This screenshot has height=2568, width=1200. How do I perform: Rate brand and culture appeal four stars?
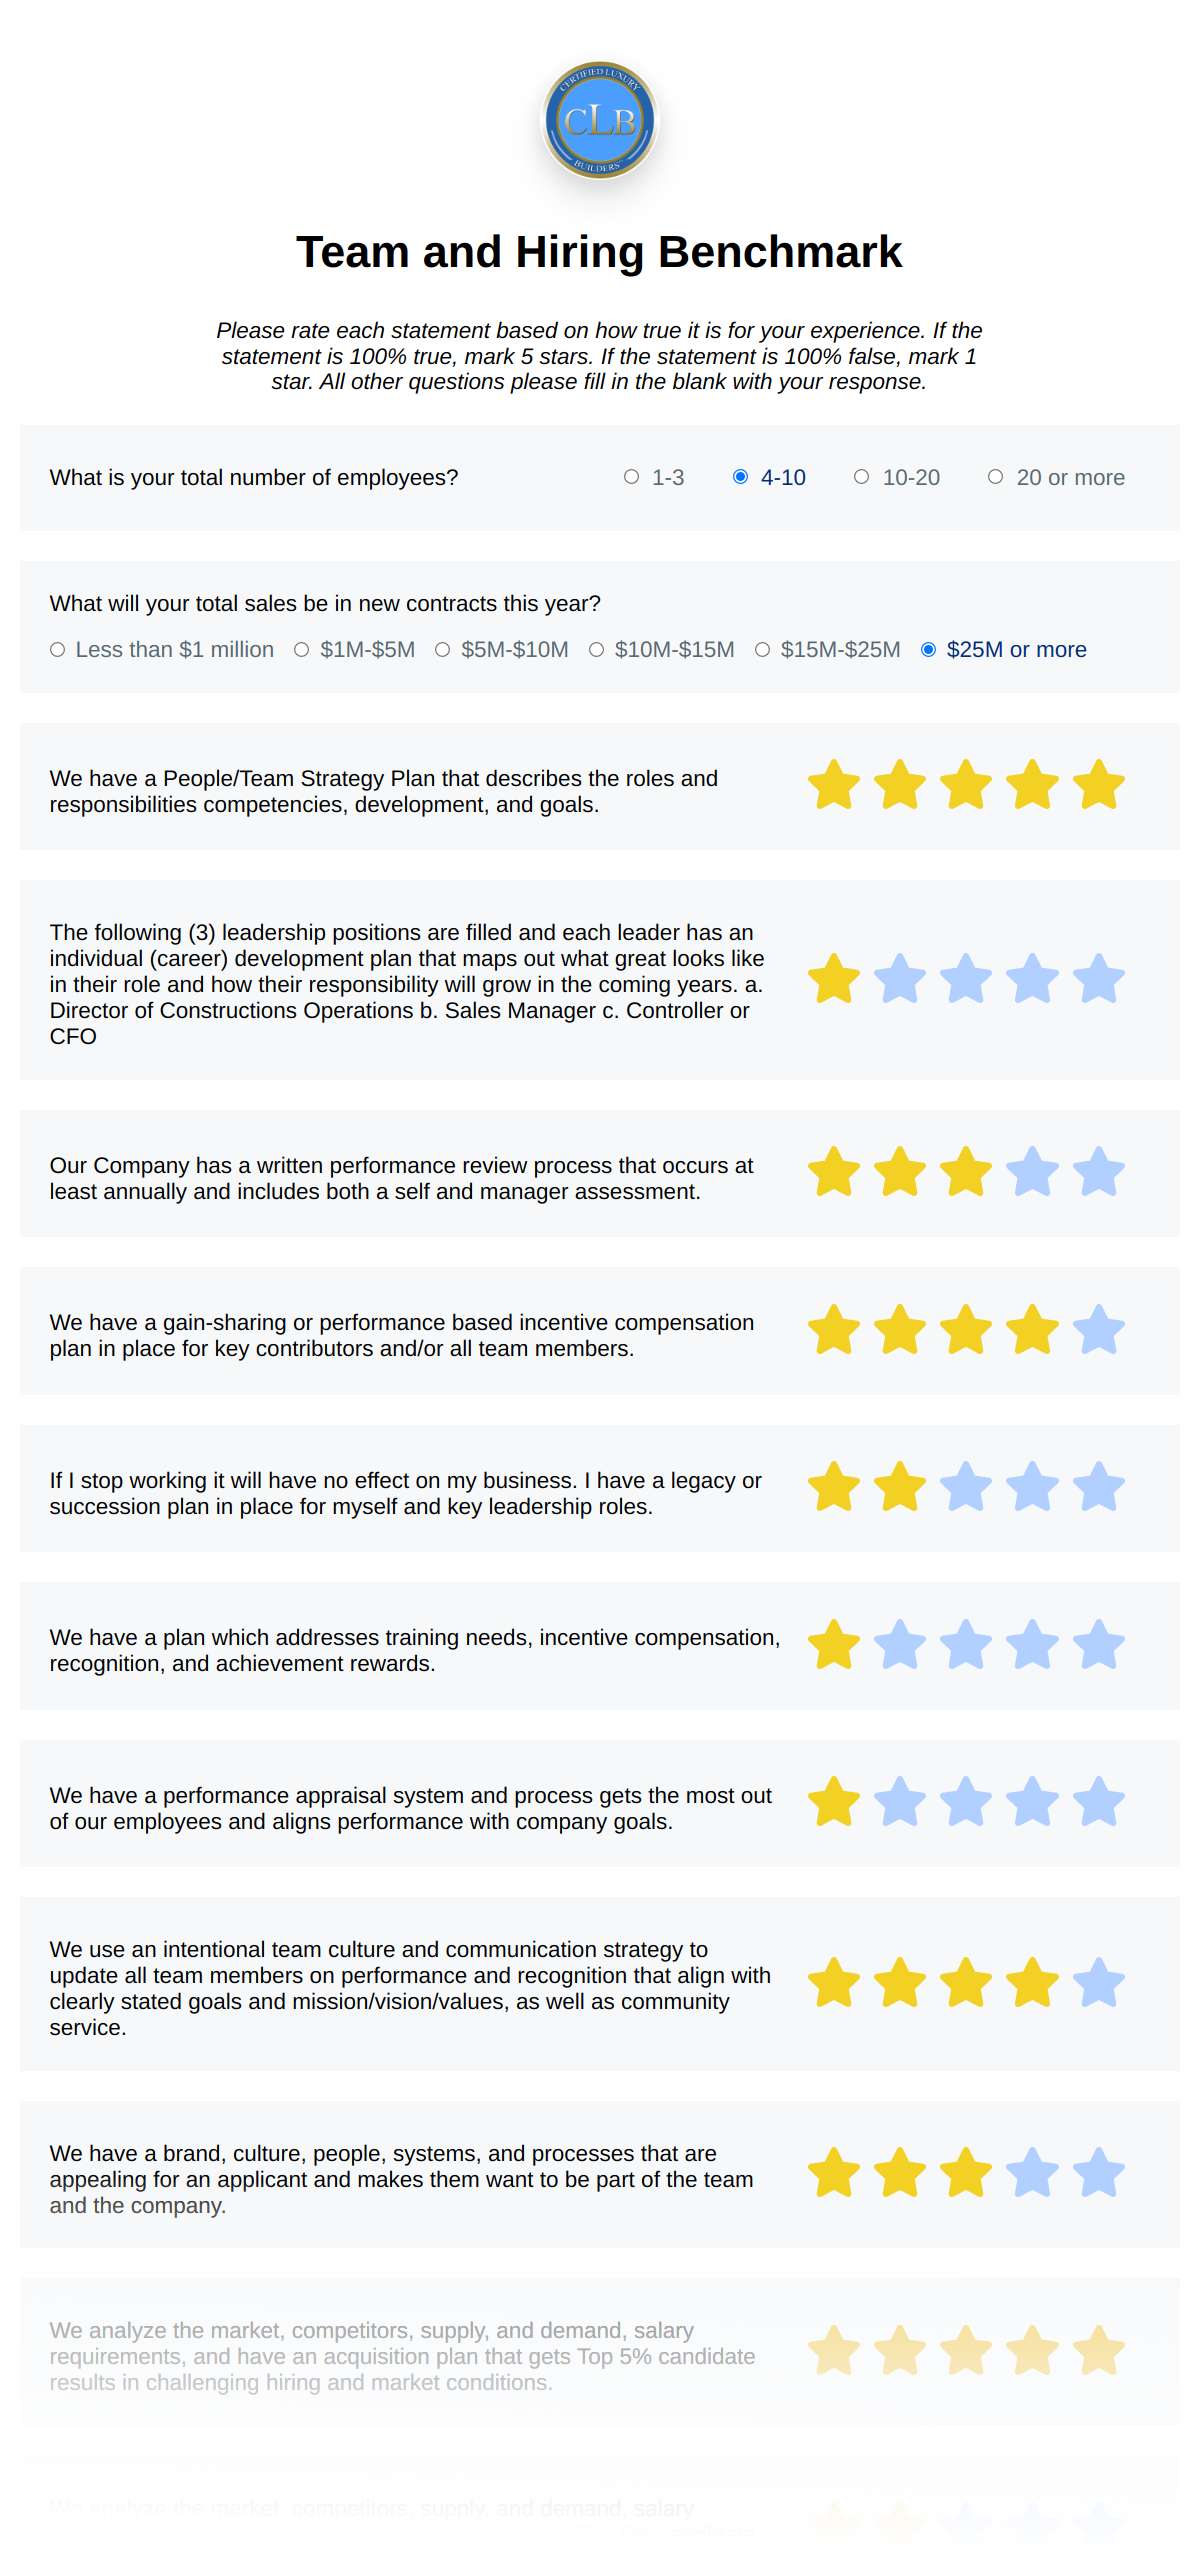[1032, 2173]
